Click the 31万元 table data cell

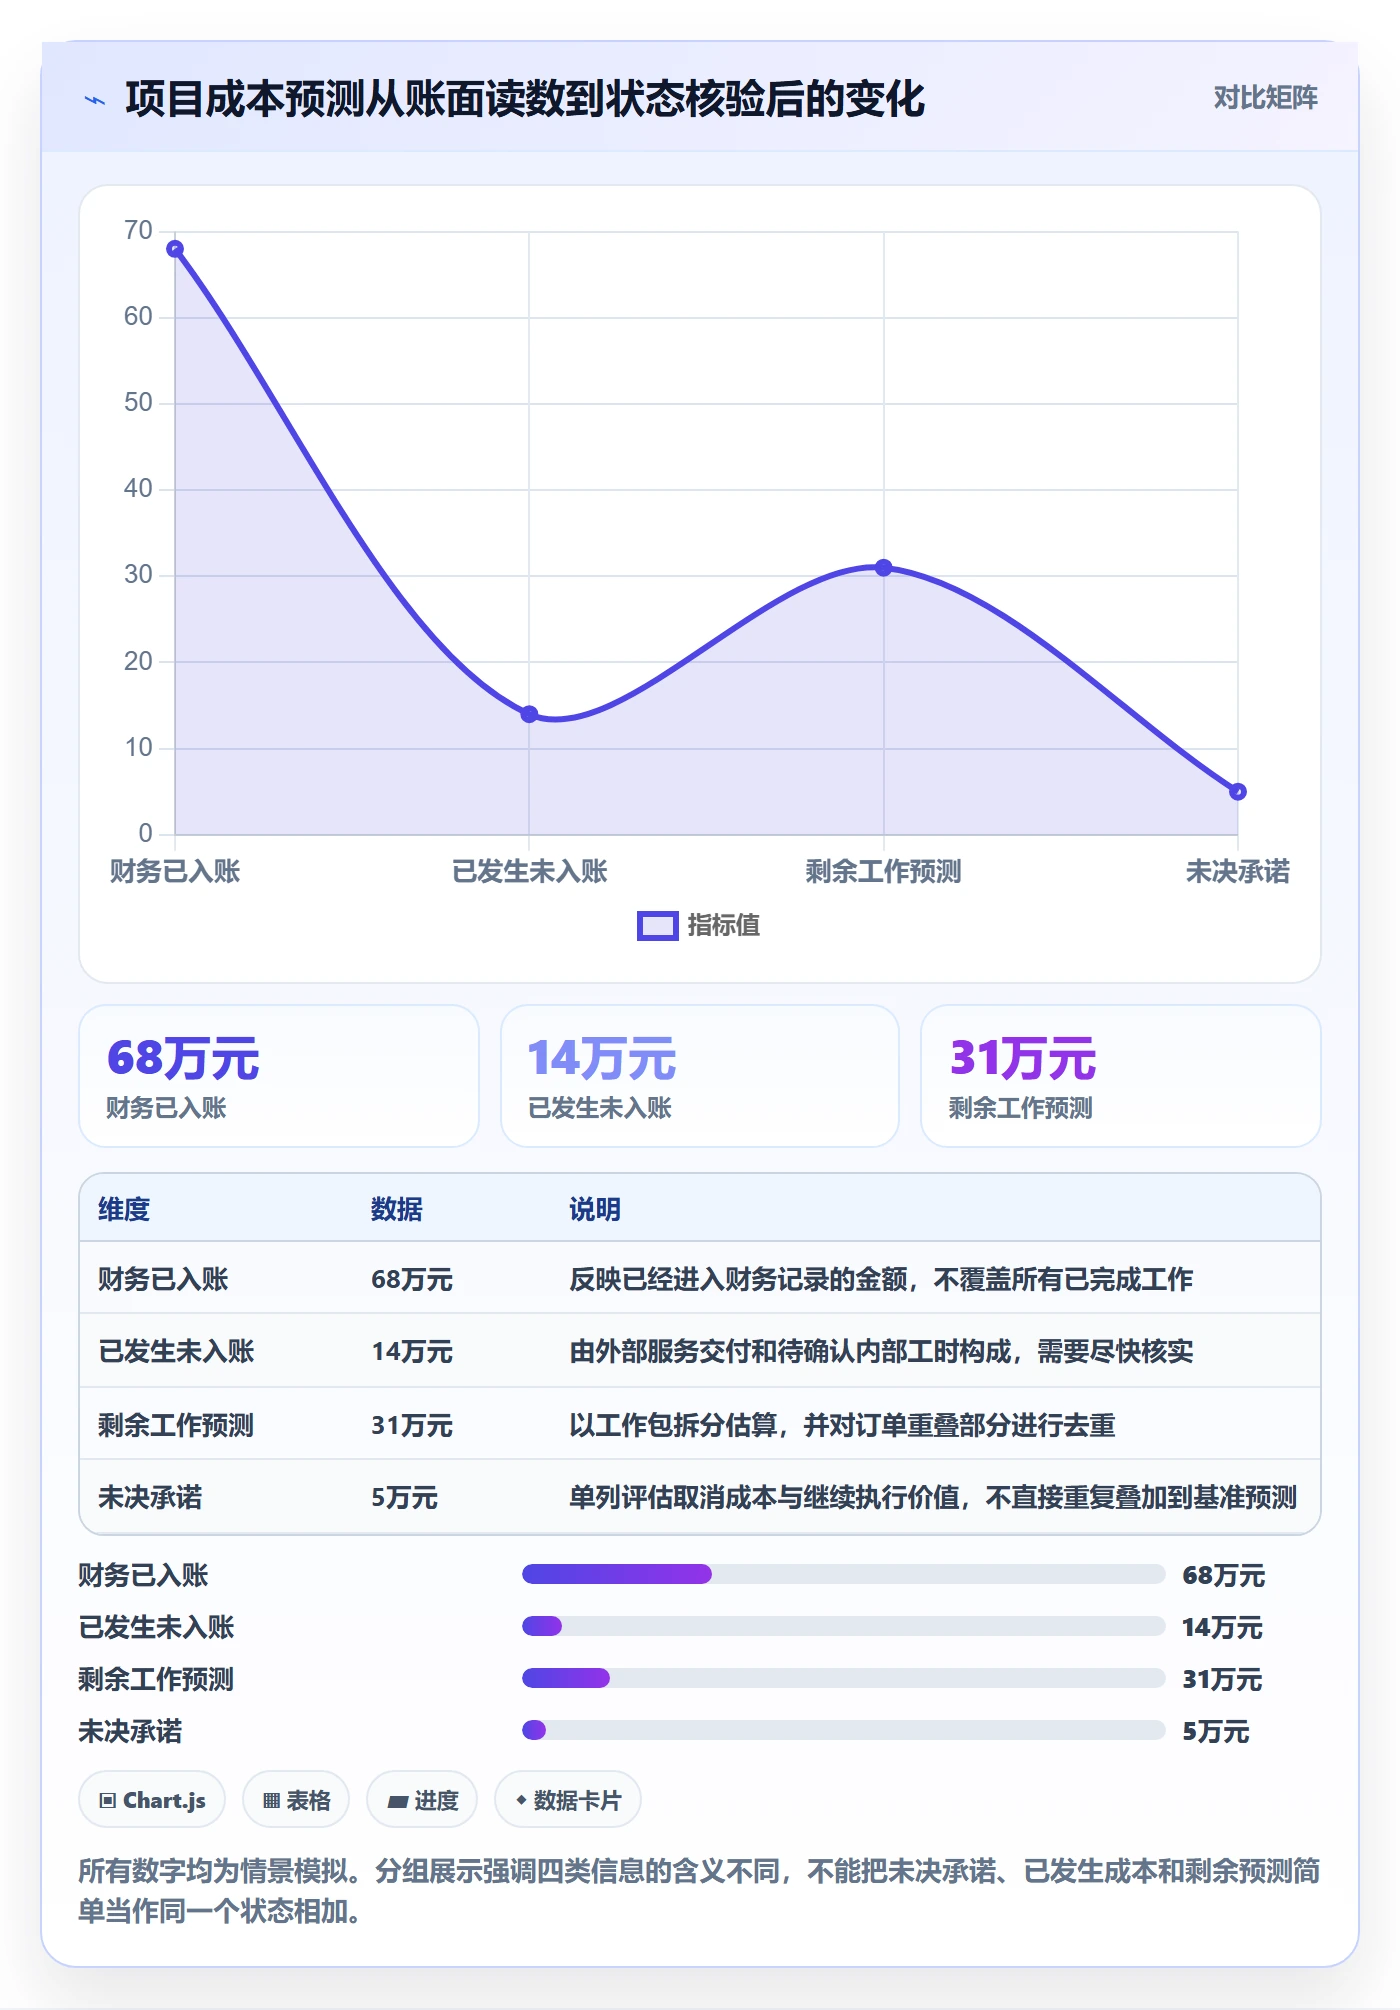[x=412, y=1425]
